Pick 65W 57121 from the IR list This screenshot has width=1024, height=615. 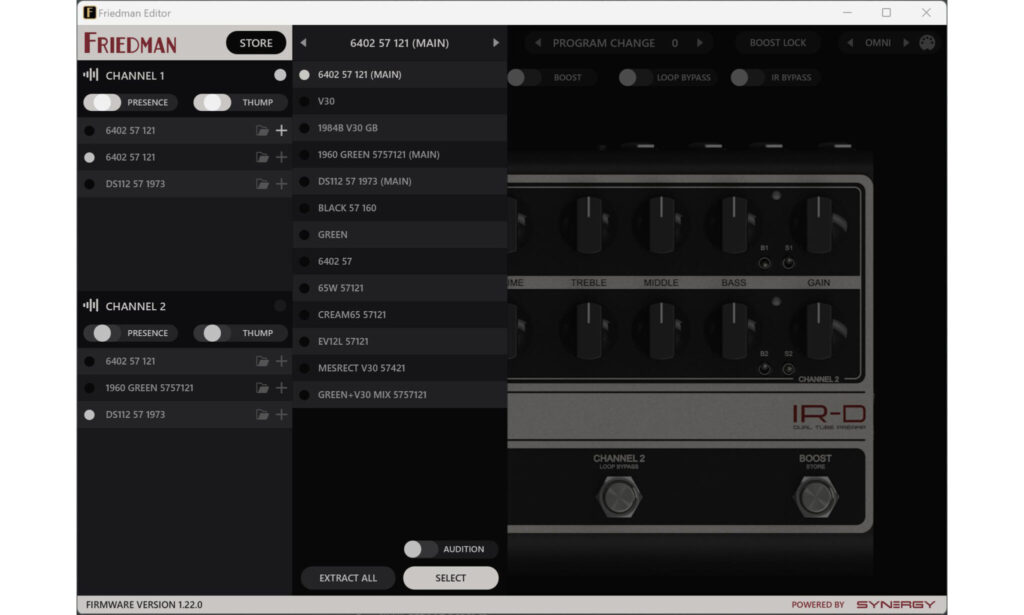[400, 288]
